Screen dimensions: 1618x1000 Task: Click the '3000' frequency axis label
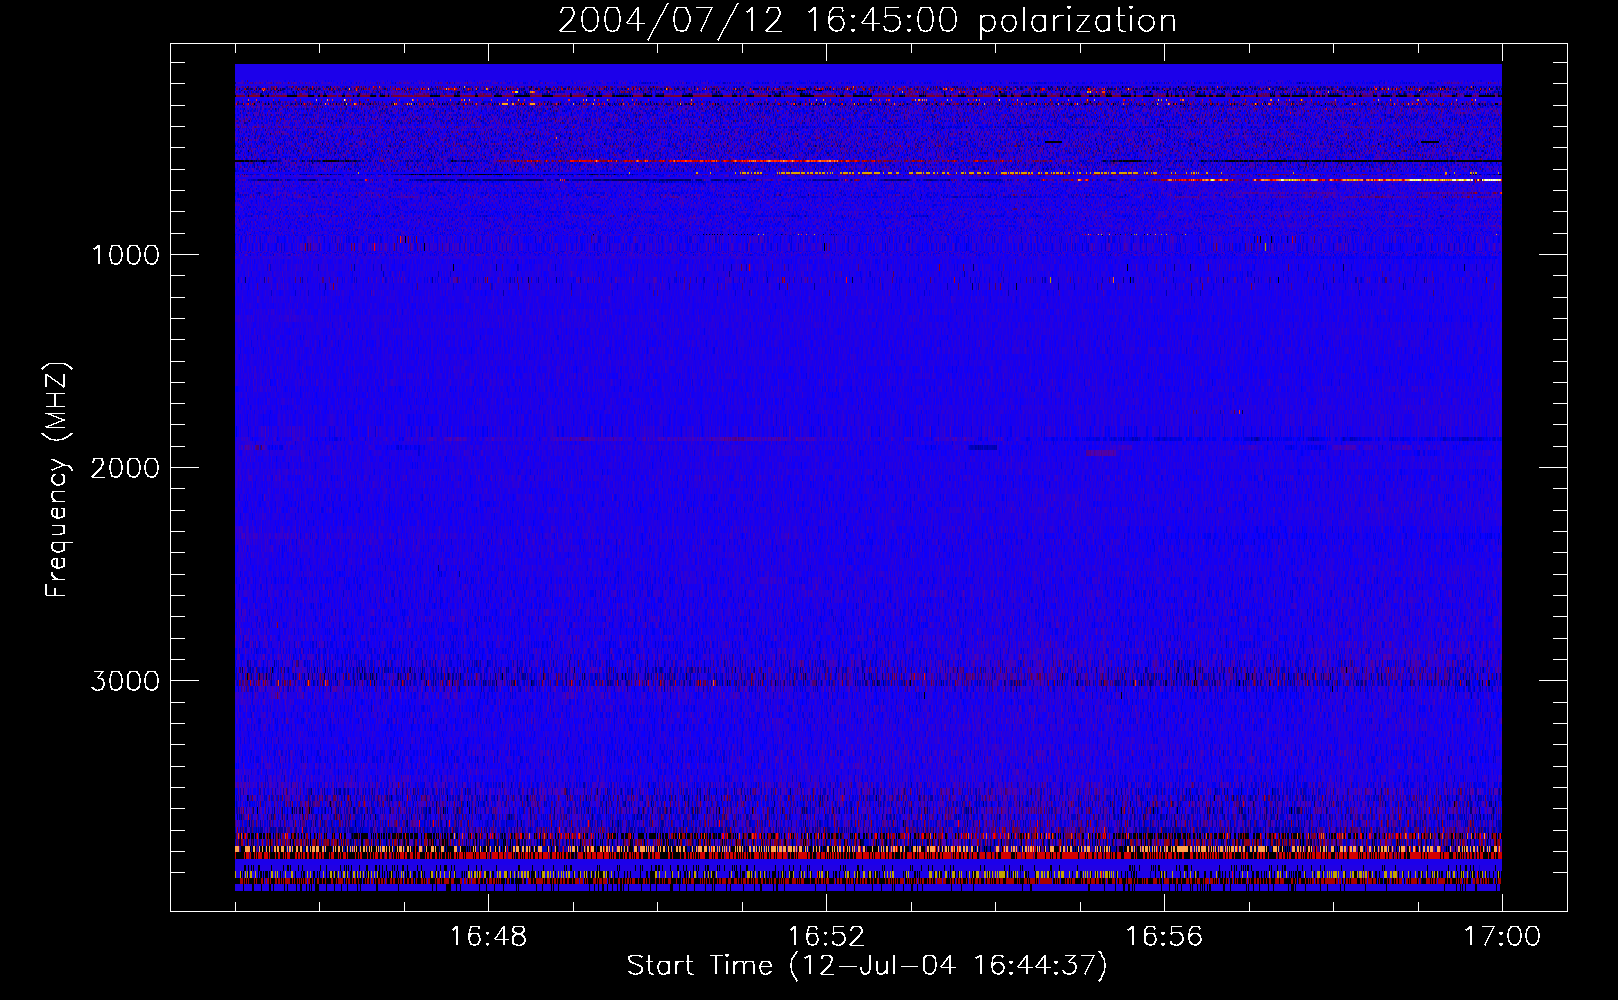pos(125,681)
